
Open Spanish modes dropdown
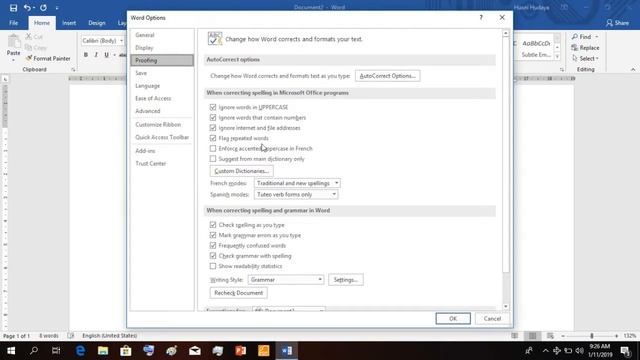pyautogui.click(x=296, y=194)
